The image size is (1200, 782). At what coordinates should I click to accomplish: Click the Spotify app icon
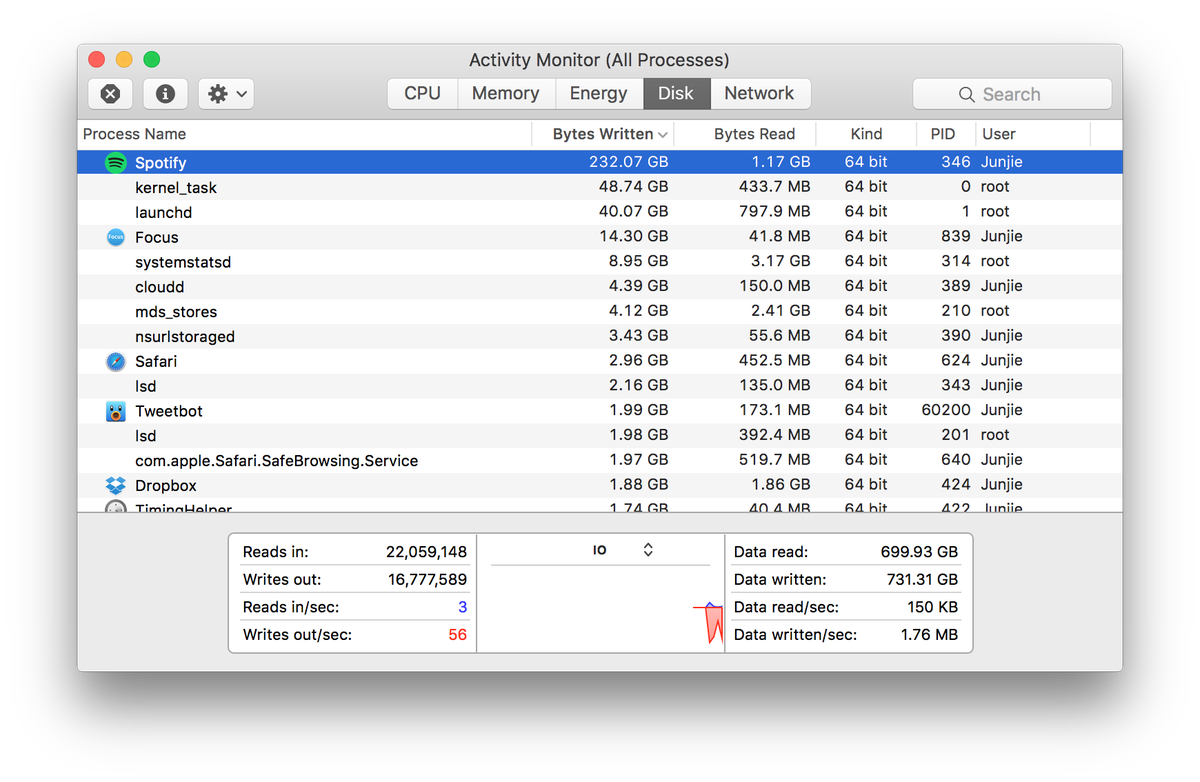pos(116,162)
